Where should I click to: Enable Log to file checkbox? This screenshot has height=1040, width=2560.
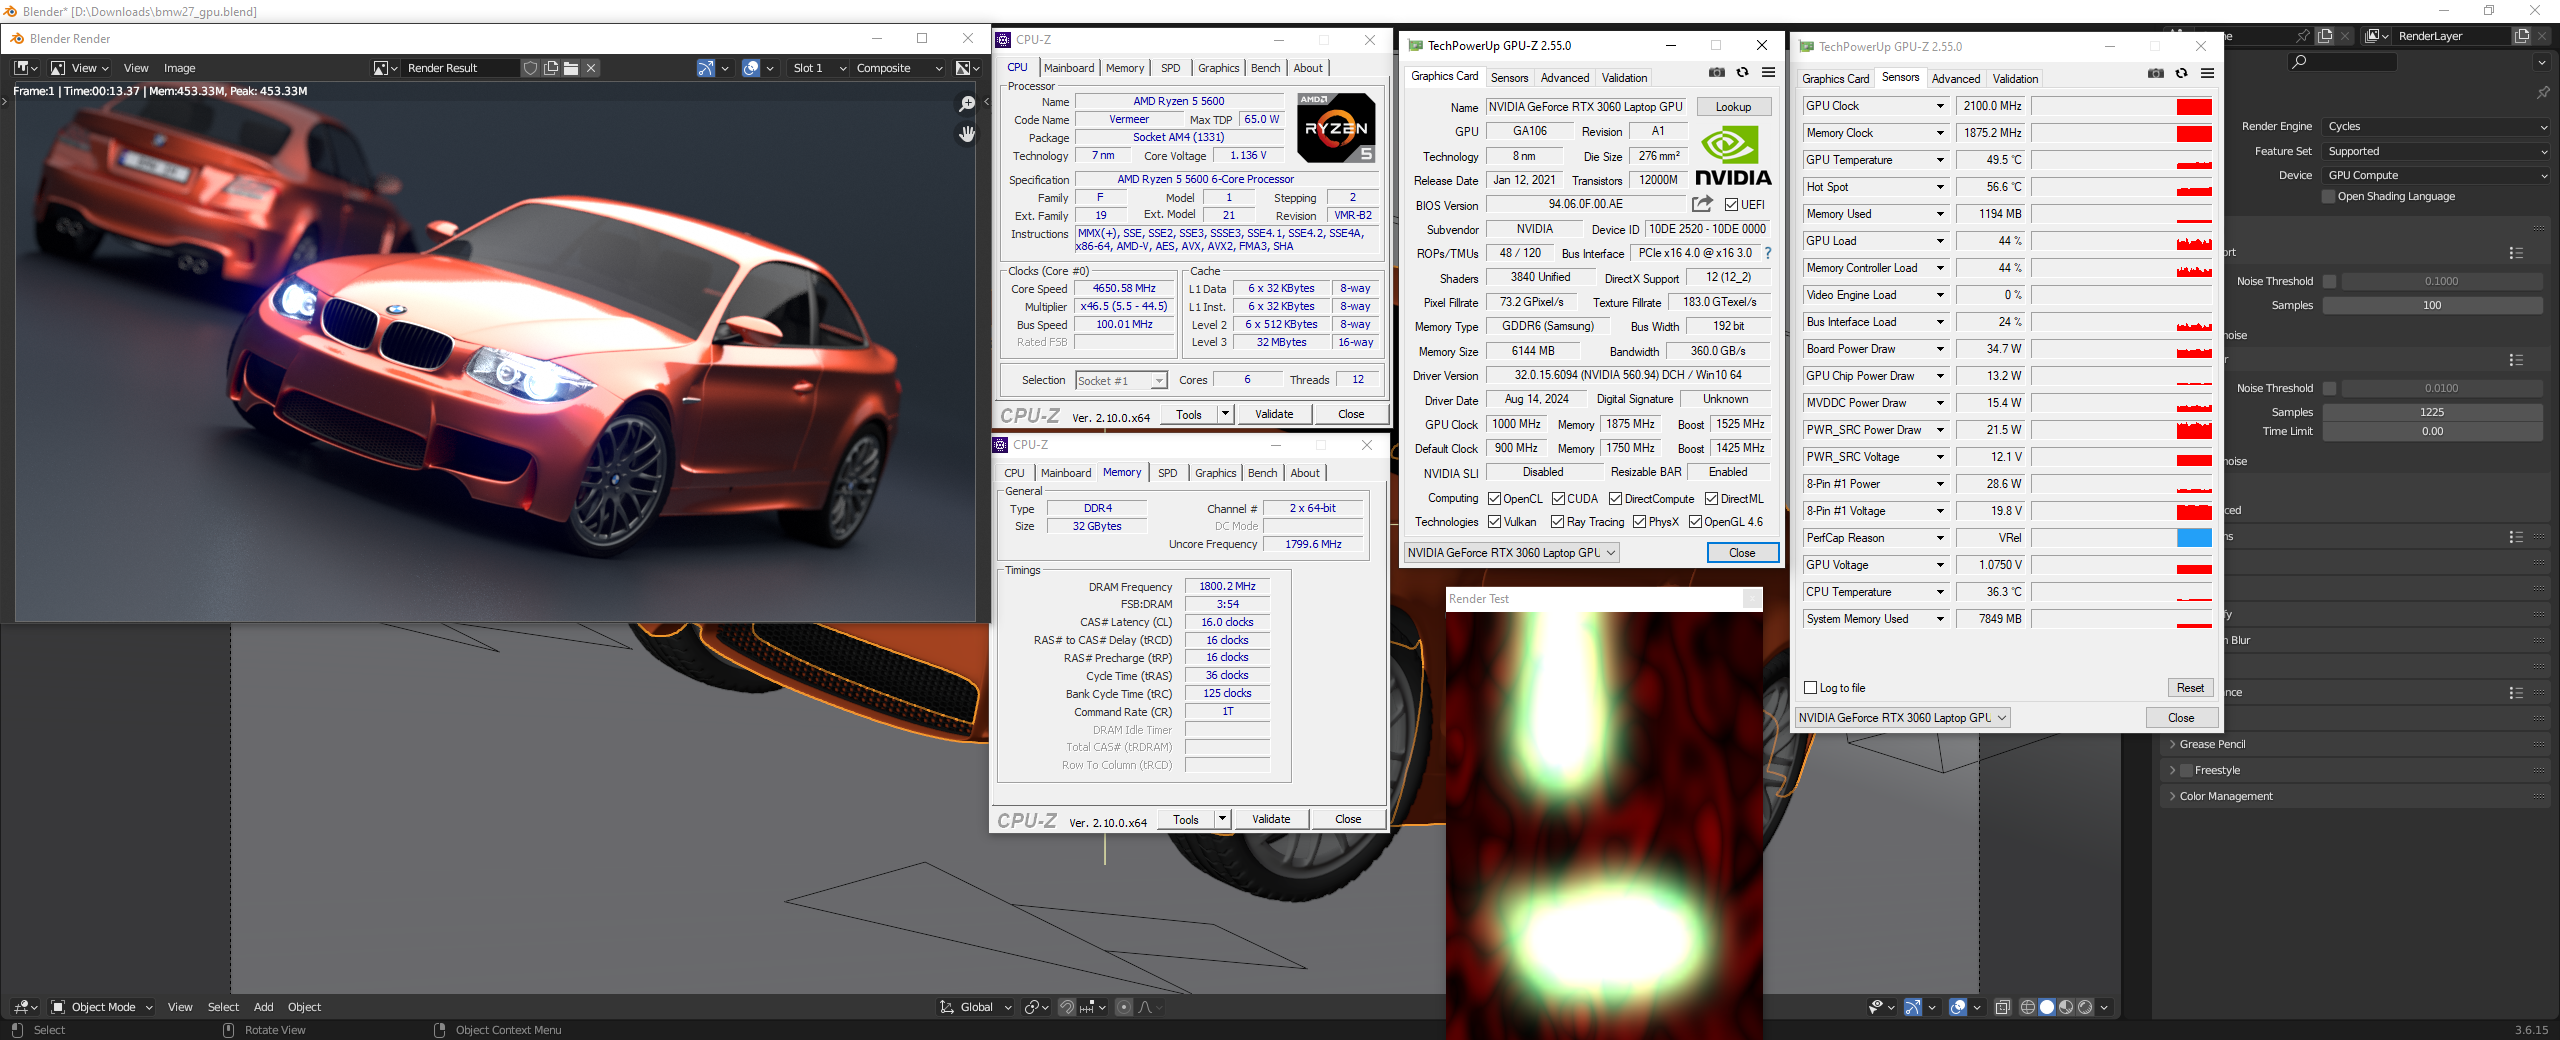tap(1810, 688)
